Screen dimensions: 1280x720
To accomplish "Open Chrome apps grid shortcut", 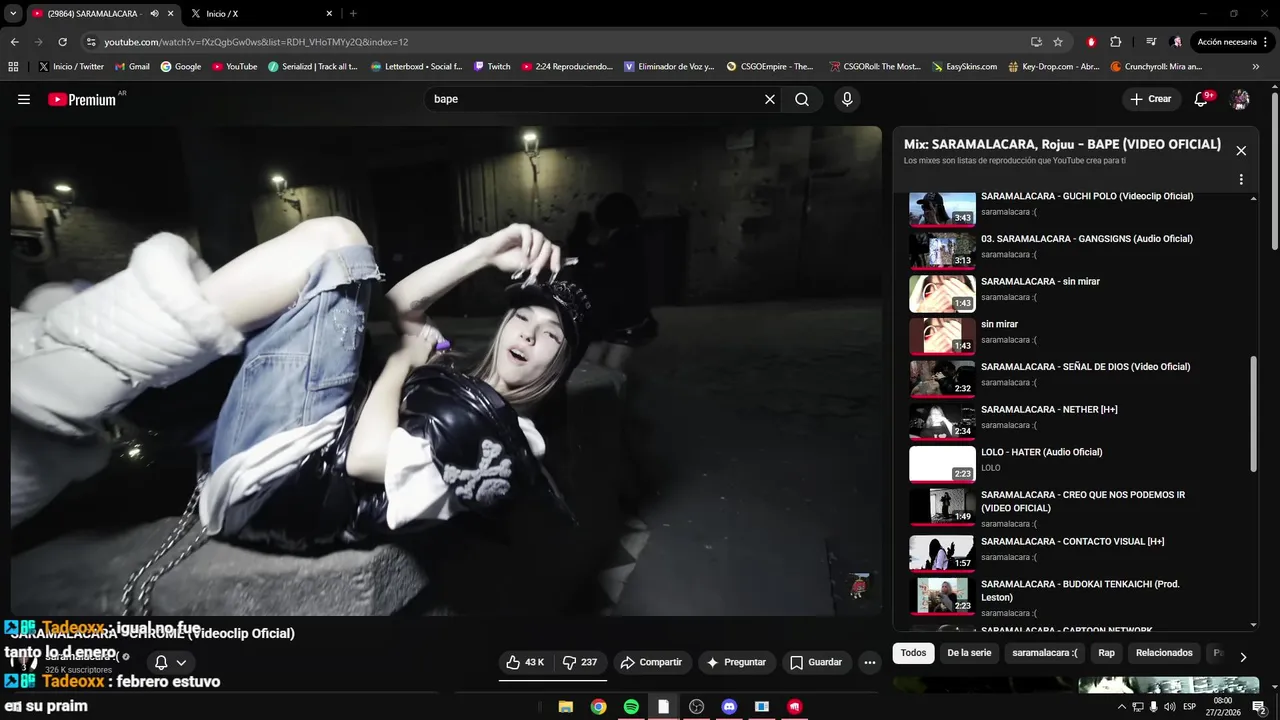I will [13, 67].
